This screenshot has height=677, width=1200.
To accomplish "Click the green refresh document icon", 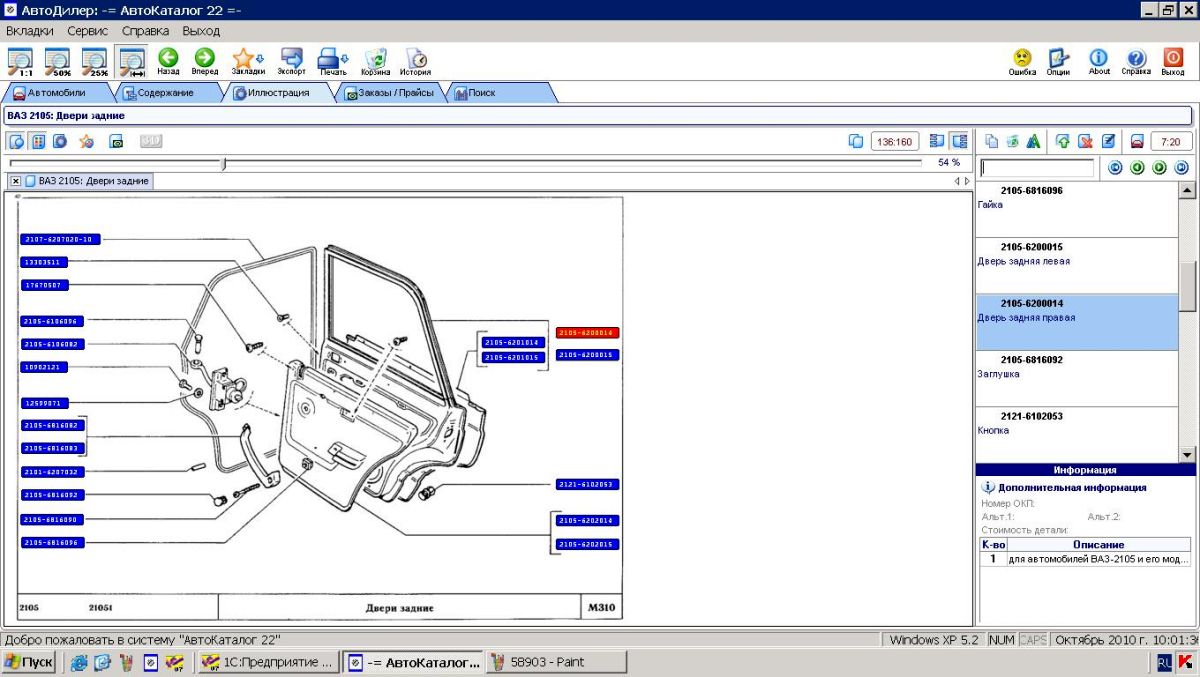I will point(1012,141).
